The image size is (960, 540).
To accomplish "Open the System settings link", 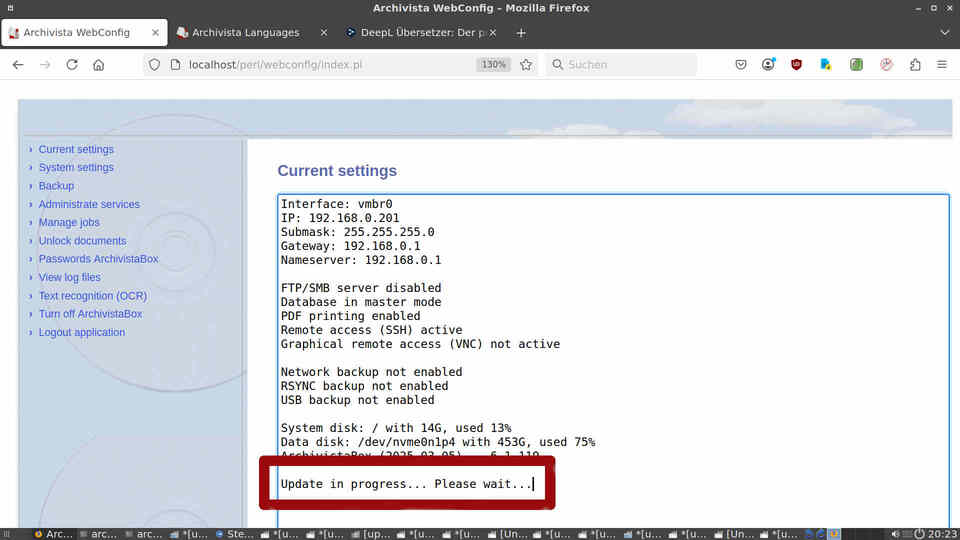I will point(77,167).
